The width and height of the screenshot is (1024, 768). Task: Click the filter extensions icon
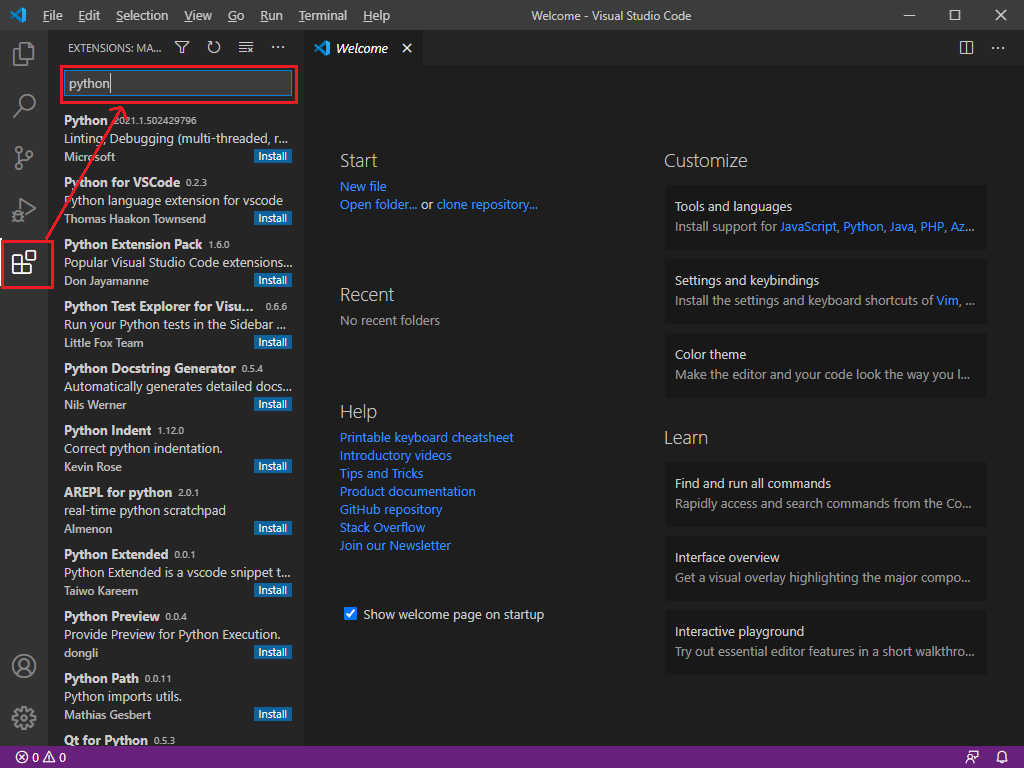(x=182, y=48)
